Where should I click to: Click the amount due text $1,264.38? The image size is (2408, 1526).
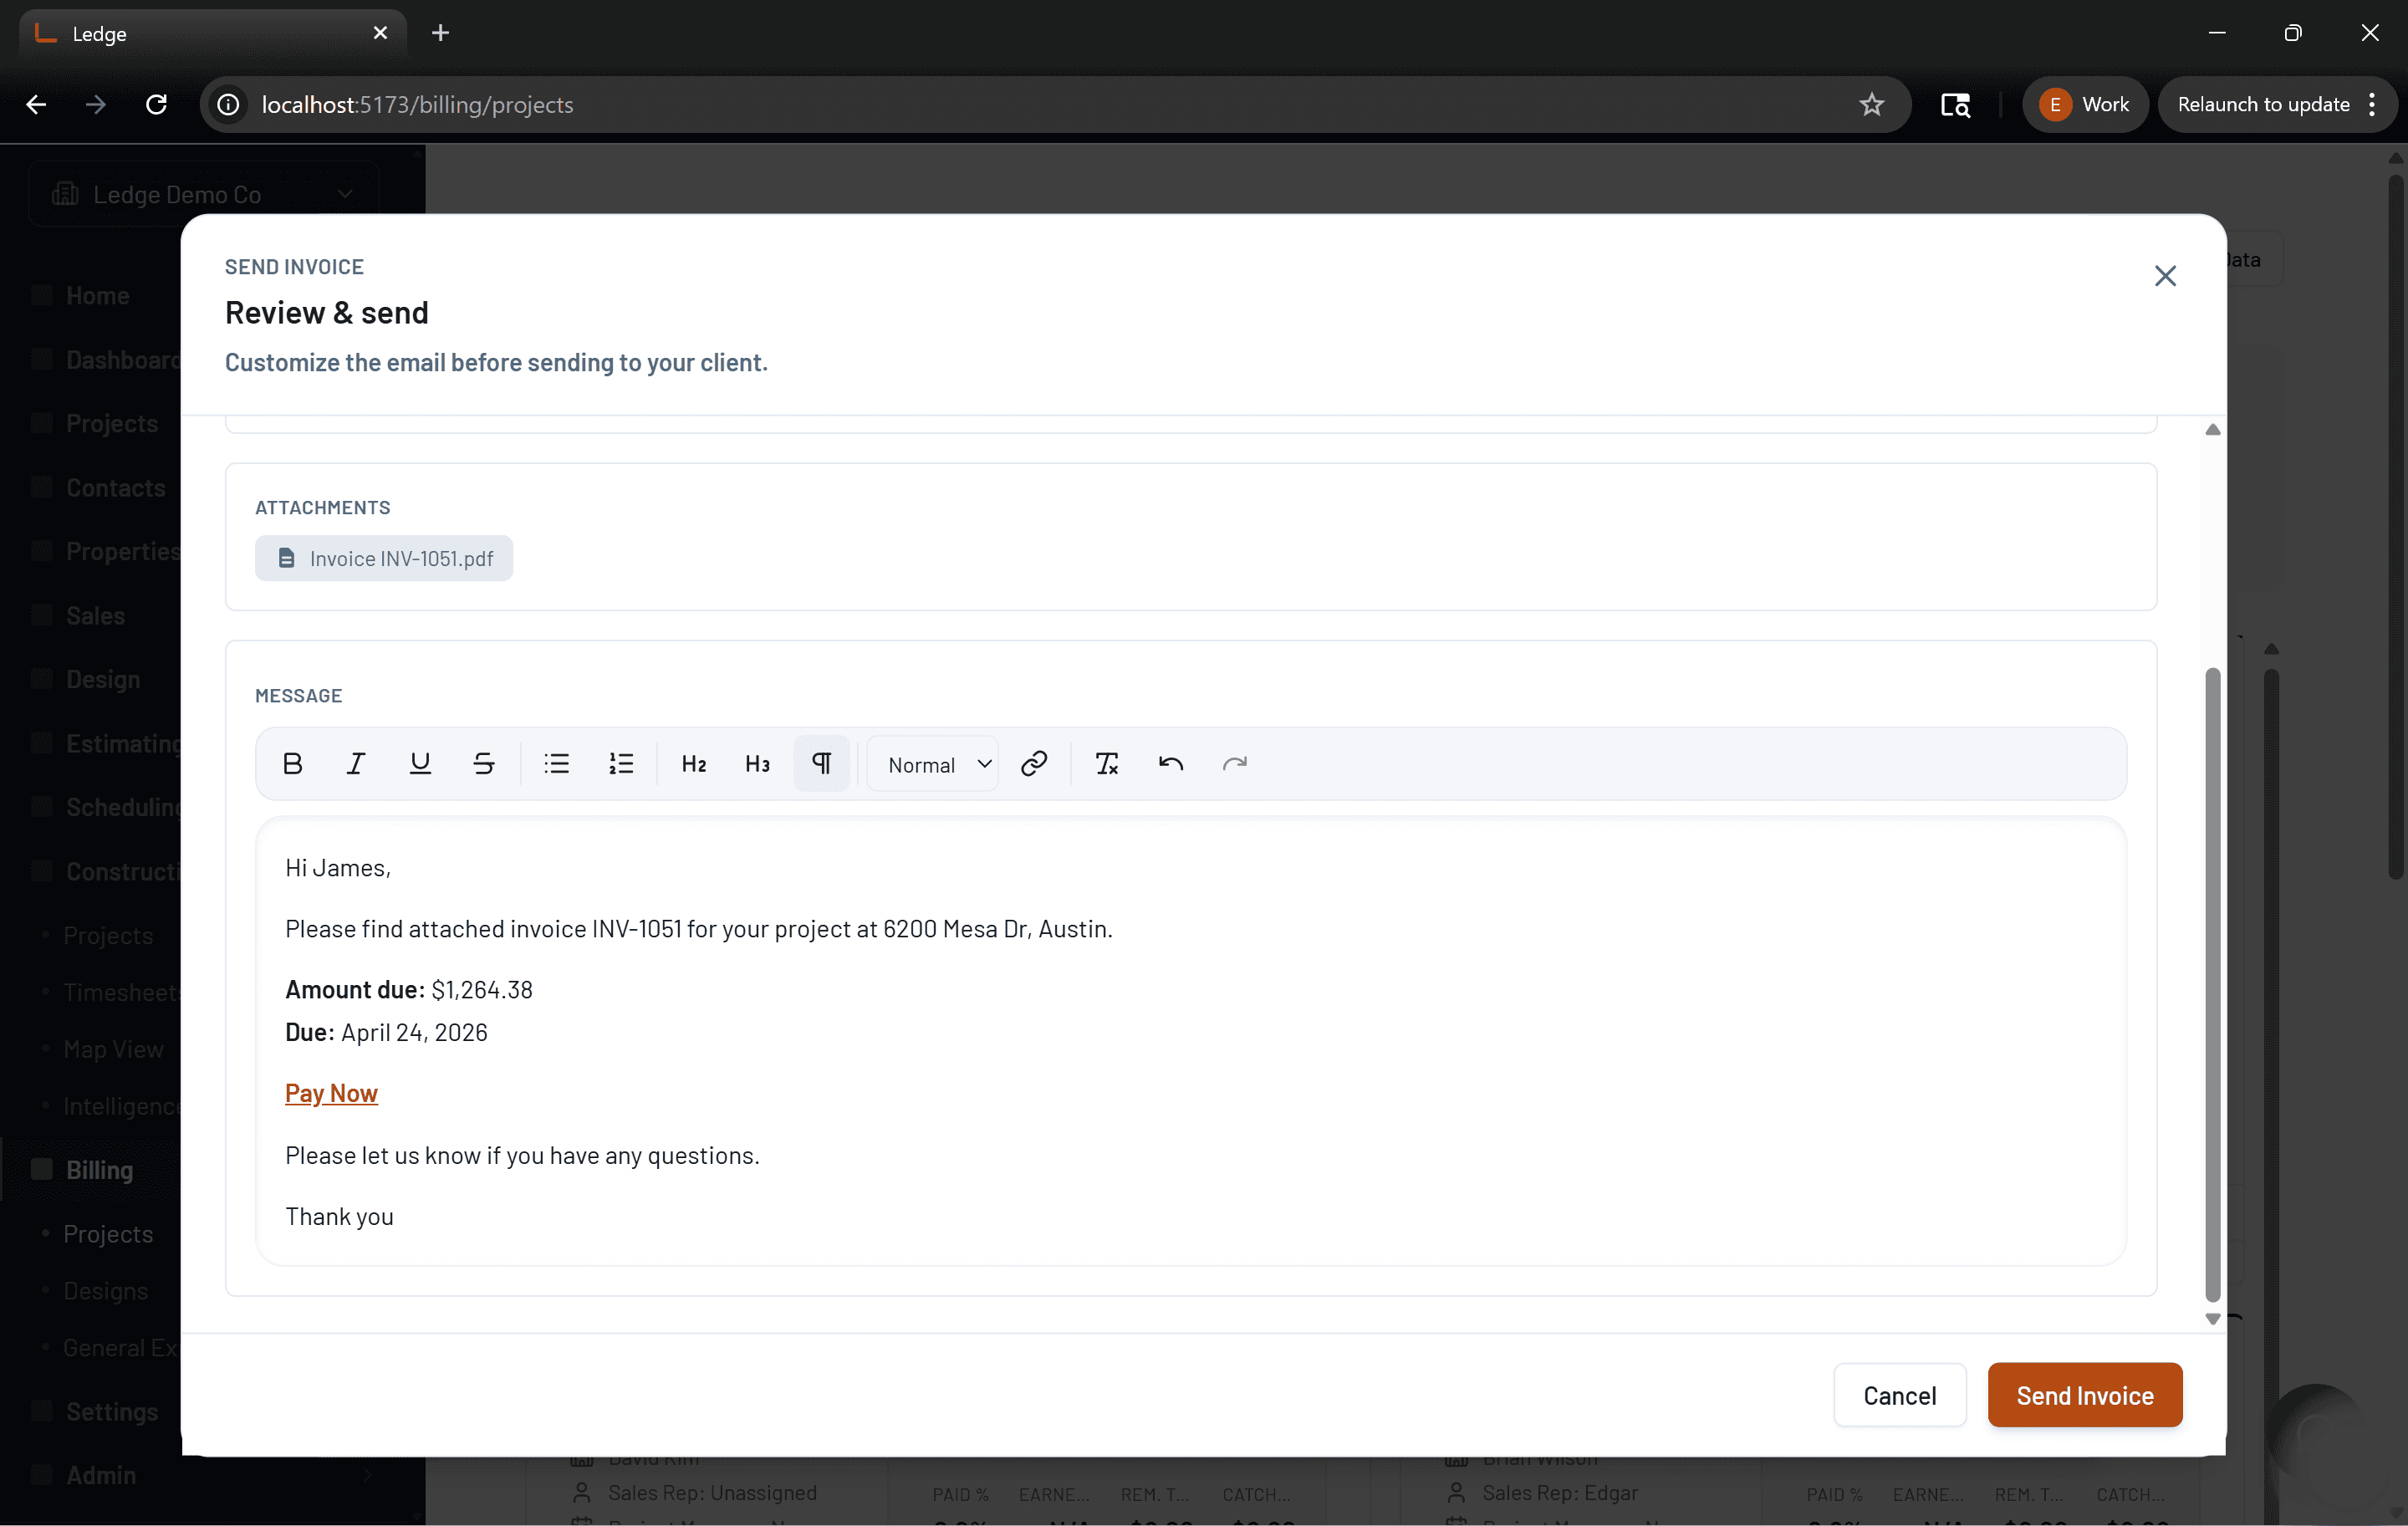point(482,990)
